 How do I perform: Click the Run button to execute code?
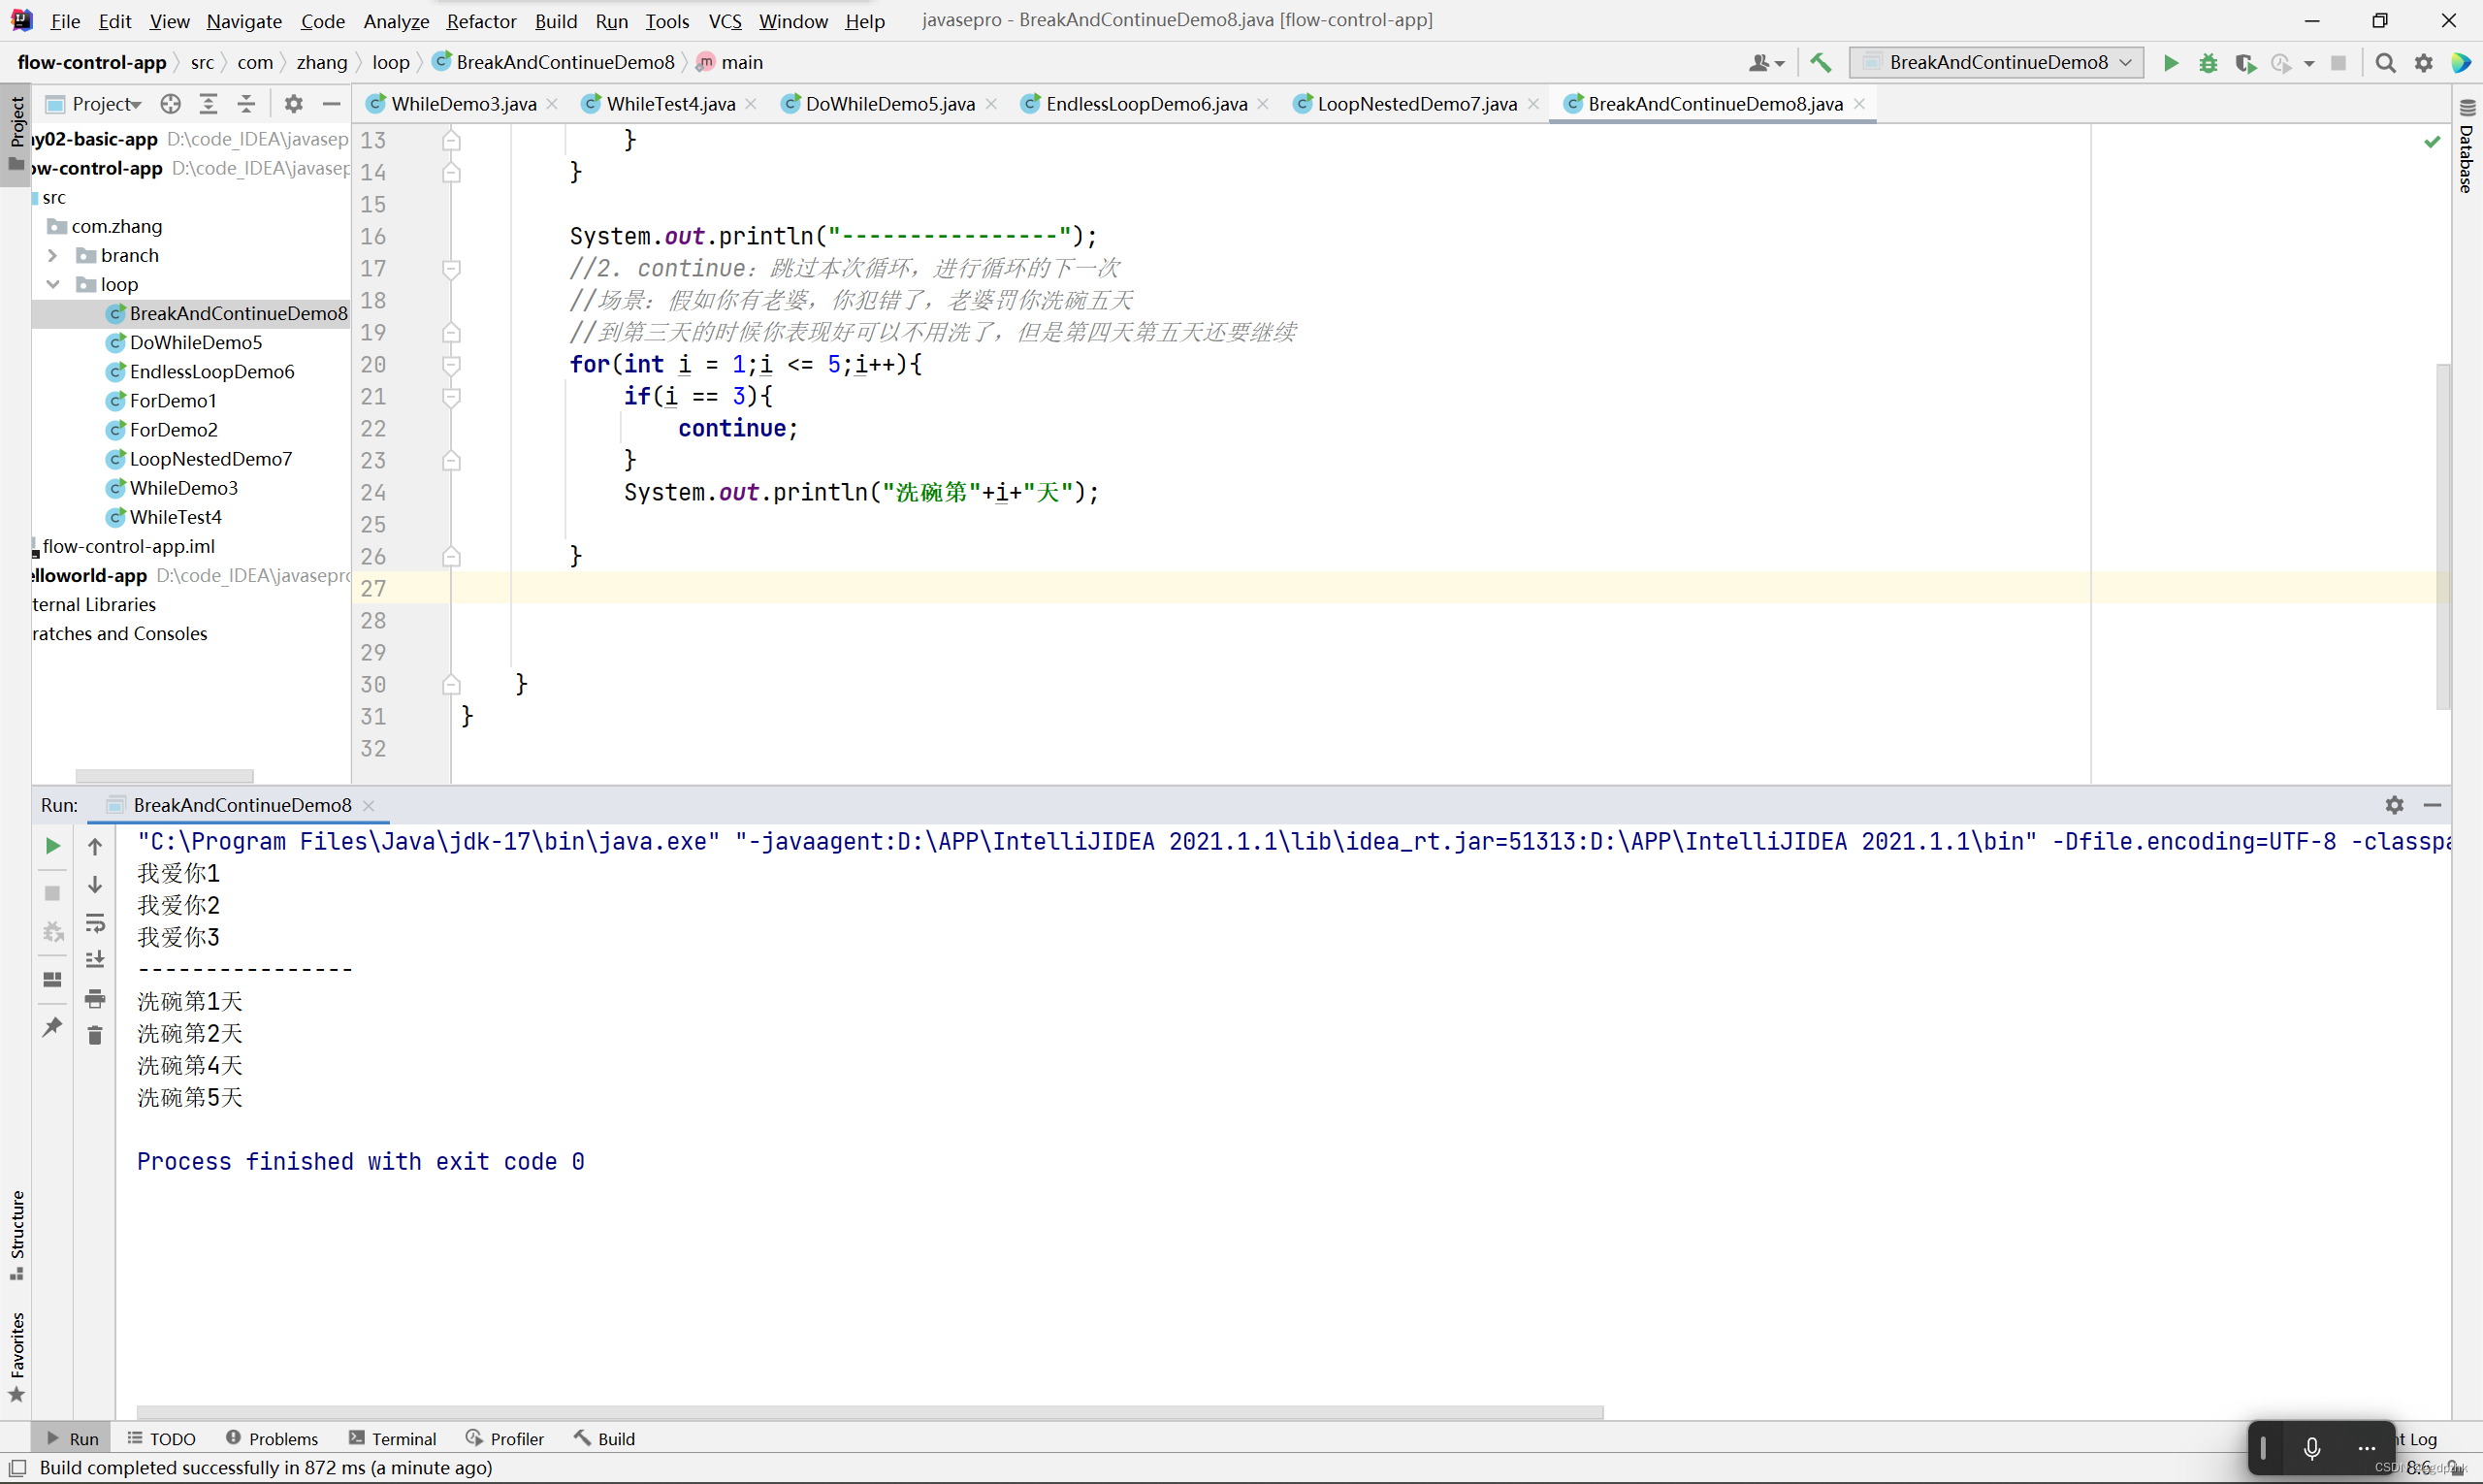(2171, 62)
